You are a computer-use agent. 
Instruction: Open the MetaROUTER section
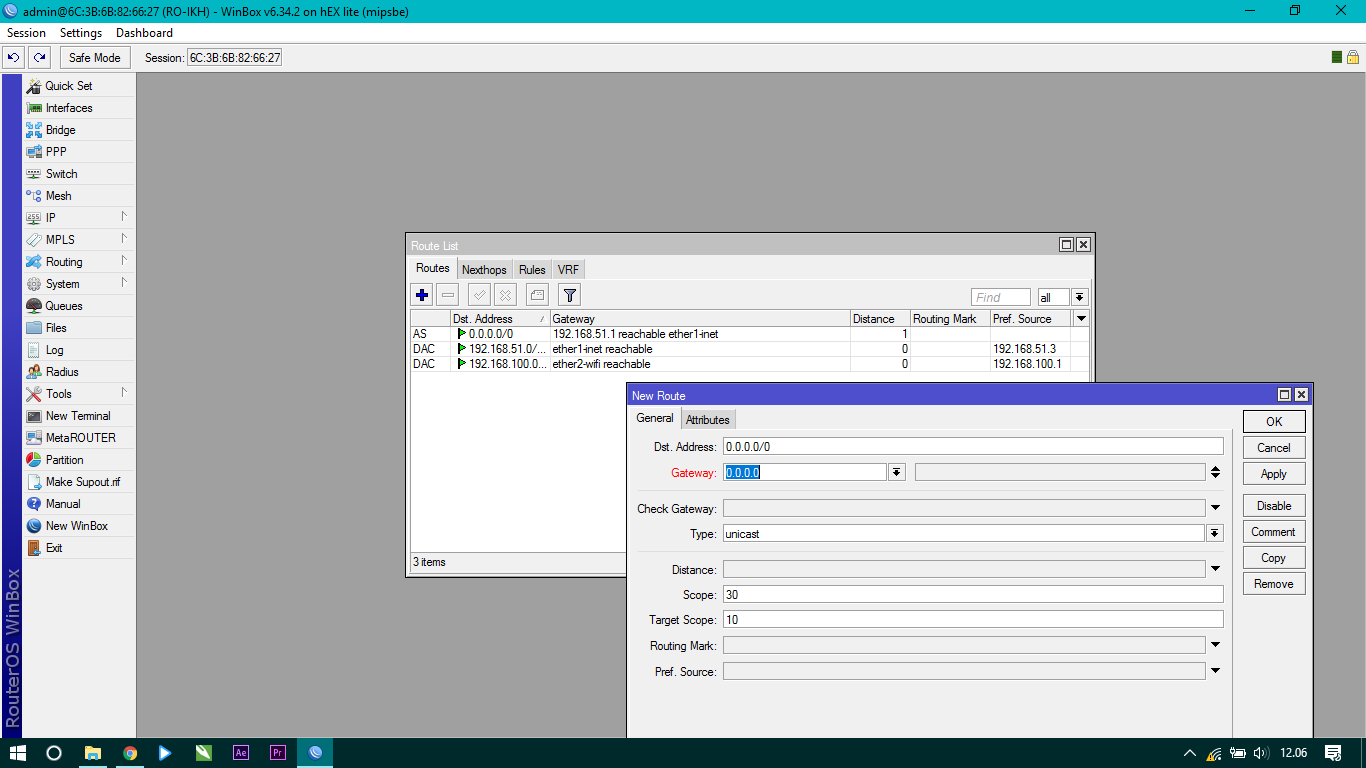click(79, 438)
